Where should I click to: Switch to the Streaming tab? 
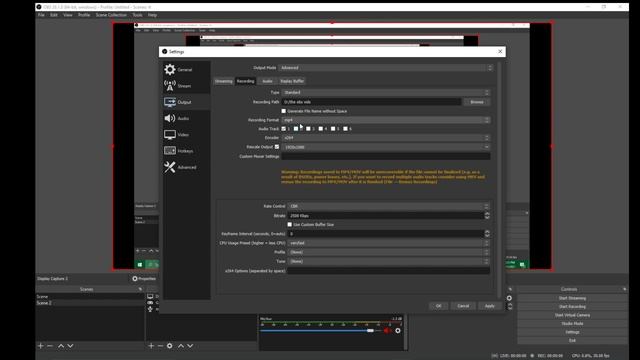point(224,81)
